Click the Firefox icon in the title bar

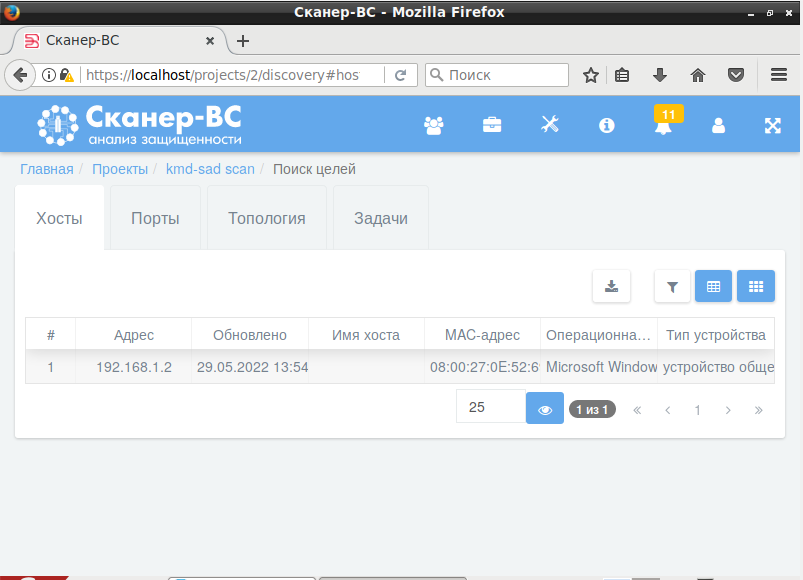[x=11, y=12]
